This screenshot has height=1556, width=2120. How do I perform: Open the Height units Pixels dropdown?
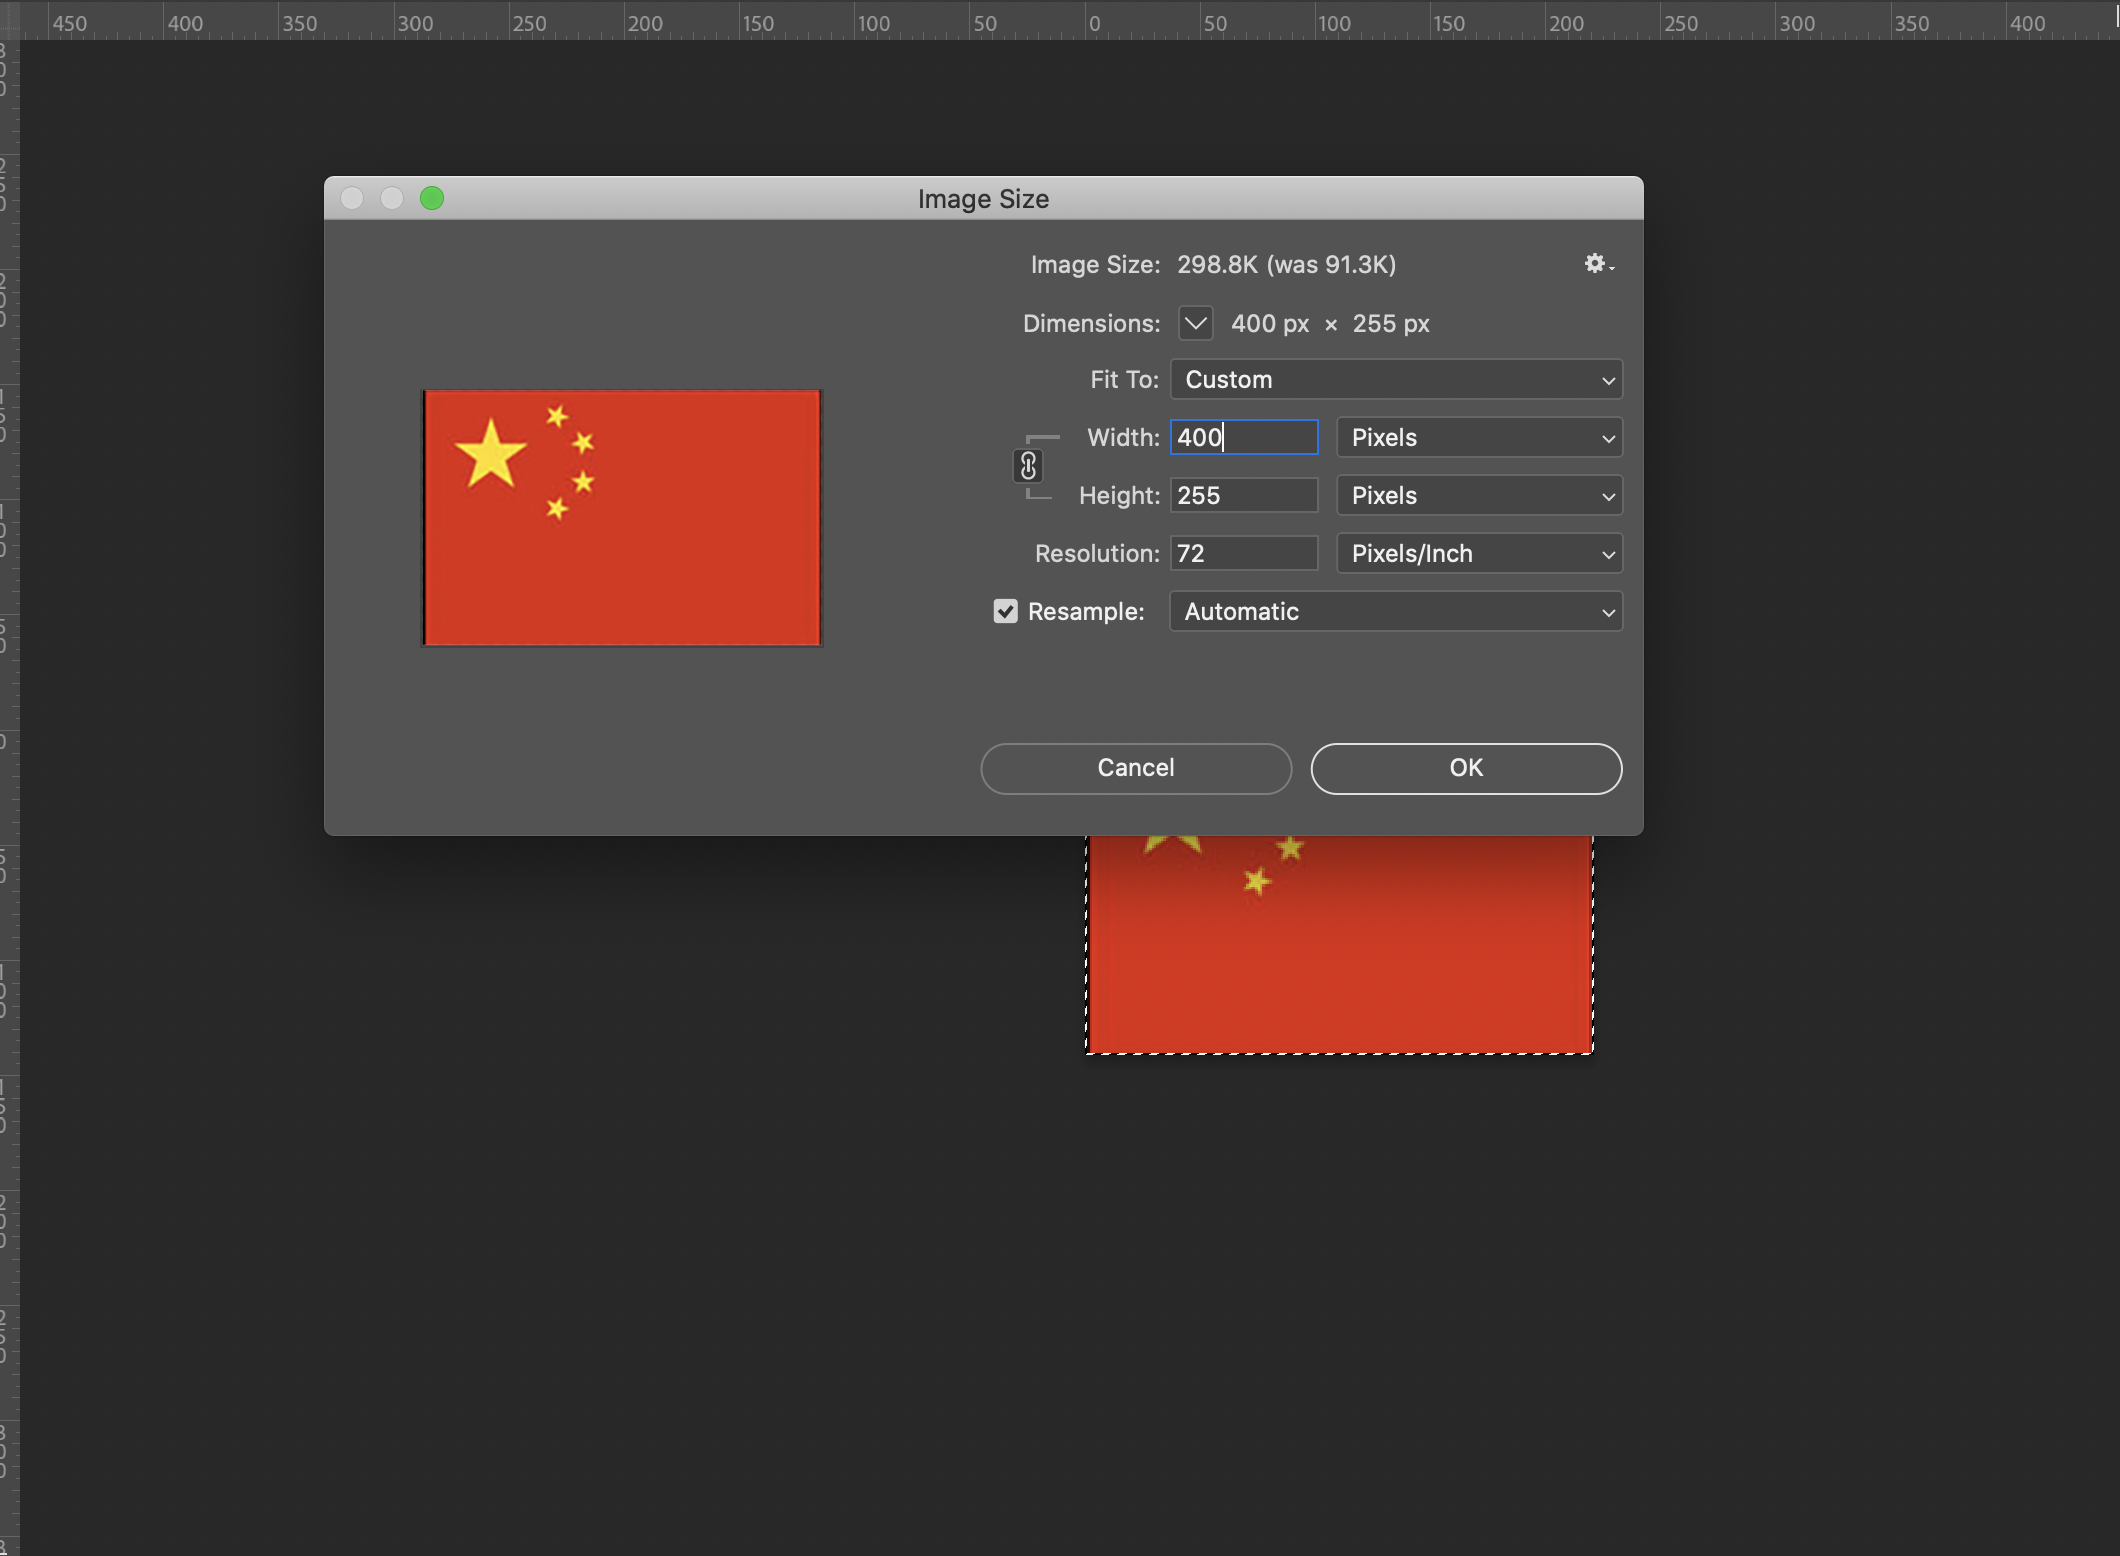(1479, 496)
